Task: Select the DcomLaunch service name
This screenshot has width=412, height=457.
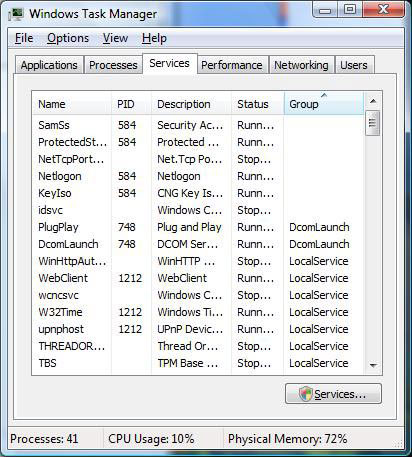Action: 68,244
